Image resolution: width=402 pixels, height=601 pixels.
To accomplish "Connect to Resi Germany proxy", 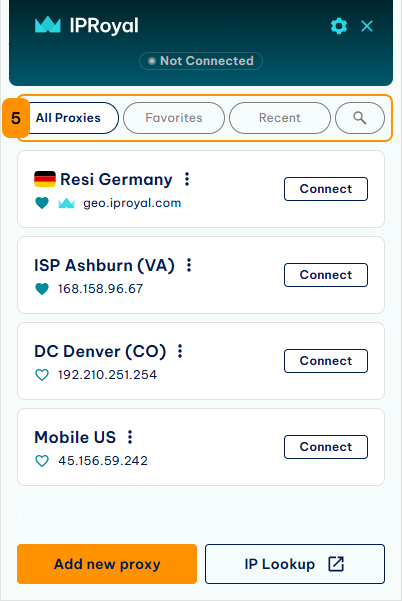I will [x=326, y=189].
